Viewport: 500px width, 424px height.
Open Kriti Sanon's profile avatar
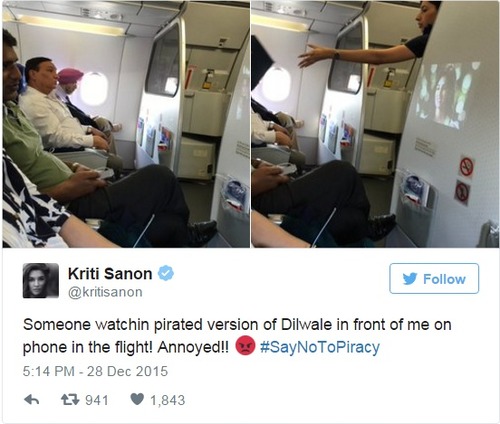pyautogui.click(x=41, y=280)
